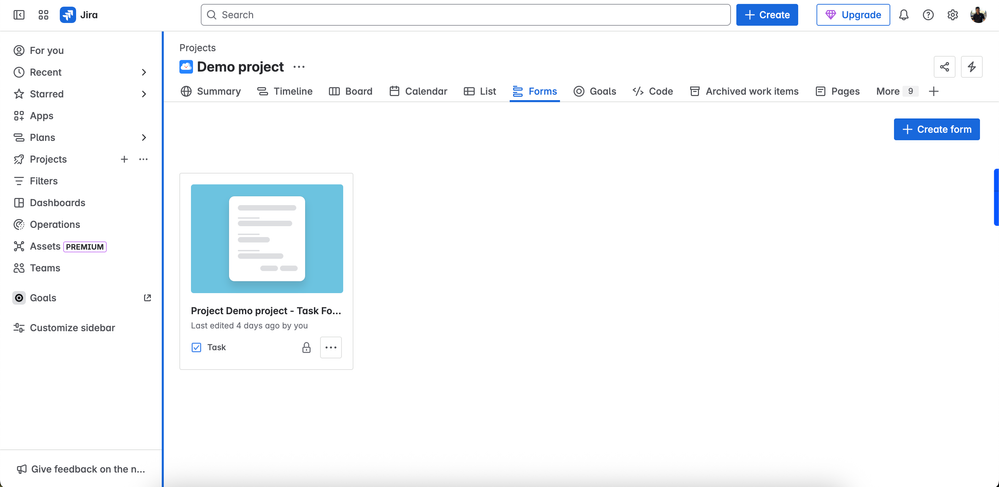Open the automation lightning bolt icon

point(972,67)
